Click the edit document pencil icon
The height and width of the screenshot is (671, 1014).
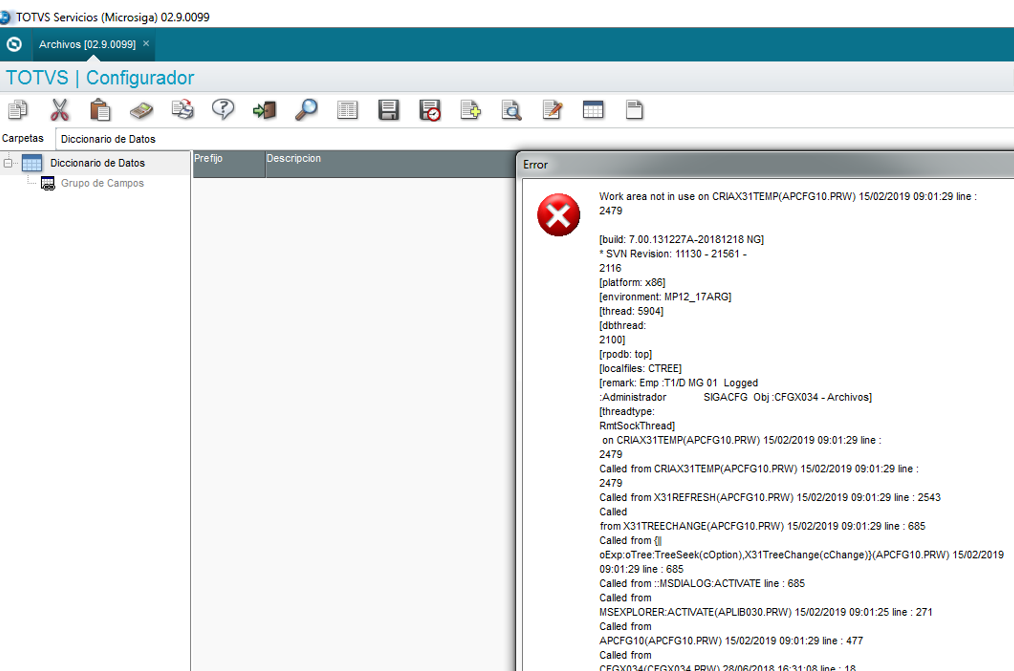552,110
